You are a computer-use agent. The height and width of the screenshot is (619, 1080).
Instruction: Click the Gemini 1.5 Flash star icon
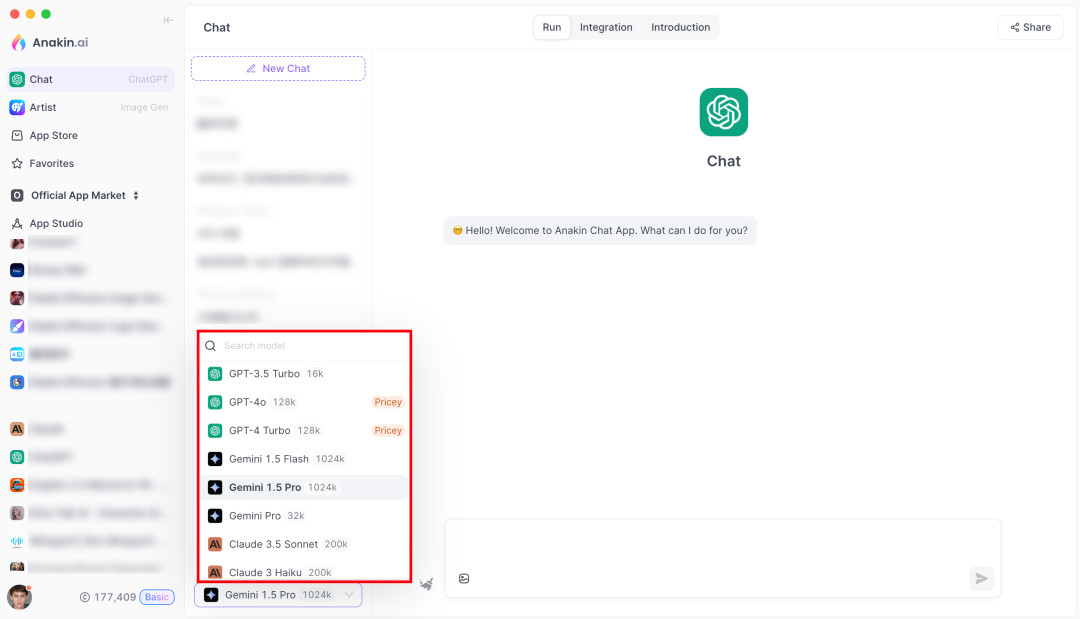[215, 459]
